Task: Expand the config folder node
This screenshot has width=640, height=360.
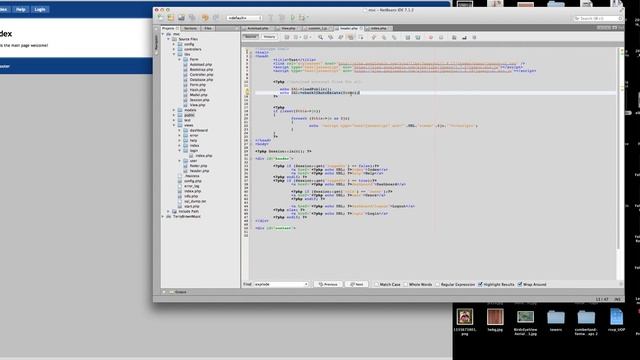Action: (174, 44)
